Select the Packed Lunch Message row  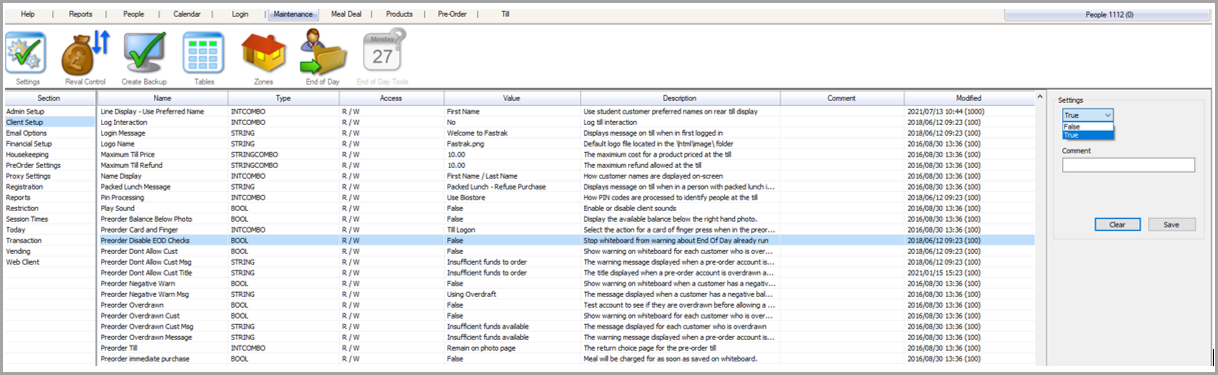point(565,187)
